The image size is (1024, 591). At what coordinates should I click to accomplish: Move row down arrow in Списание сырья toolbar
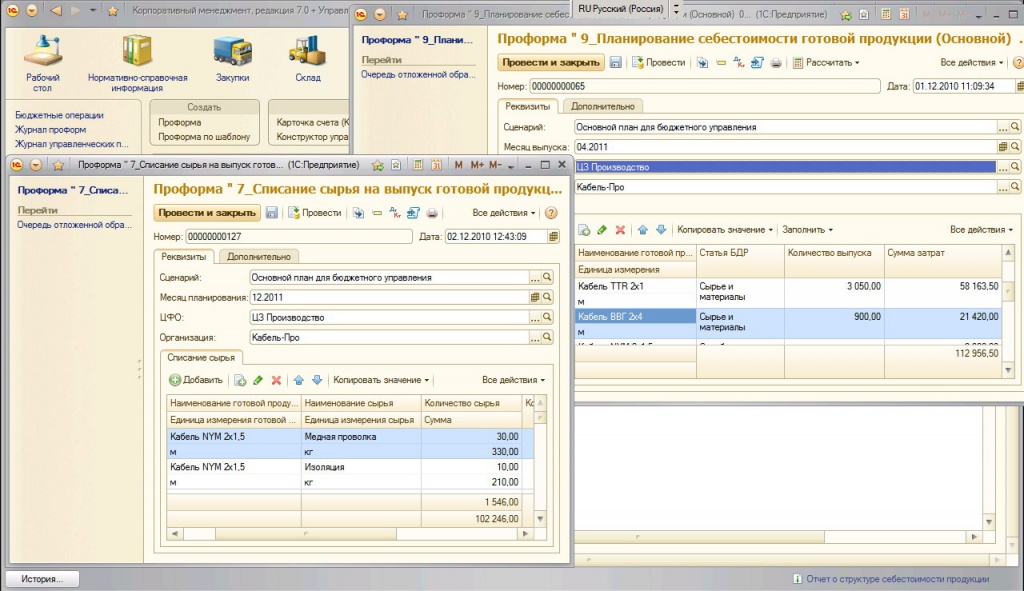(317, 380)
